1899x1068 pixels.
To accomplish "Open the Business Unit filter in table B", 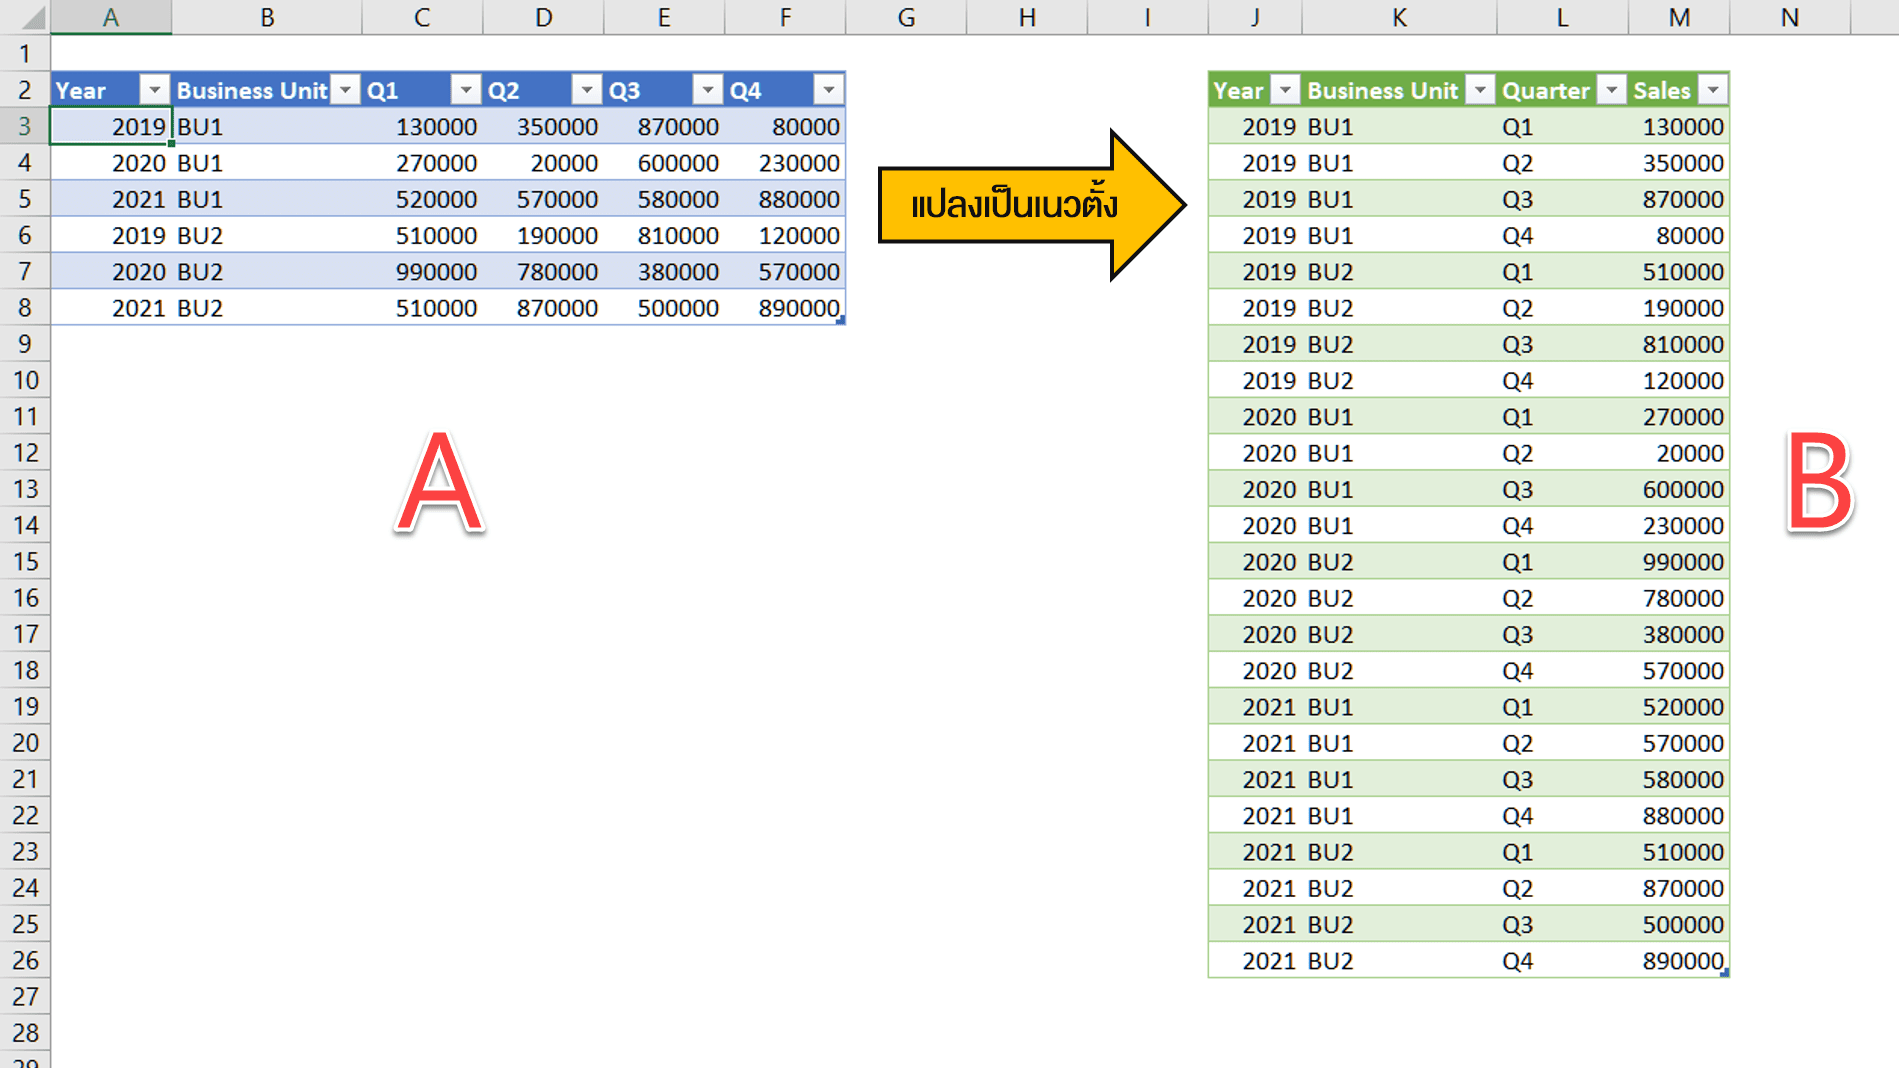I will coord(1480,89).
